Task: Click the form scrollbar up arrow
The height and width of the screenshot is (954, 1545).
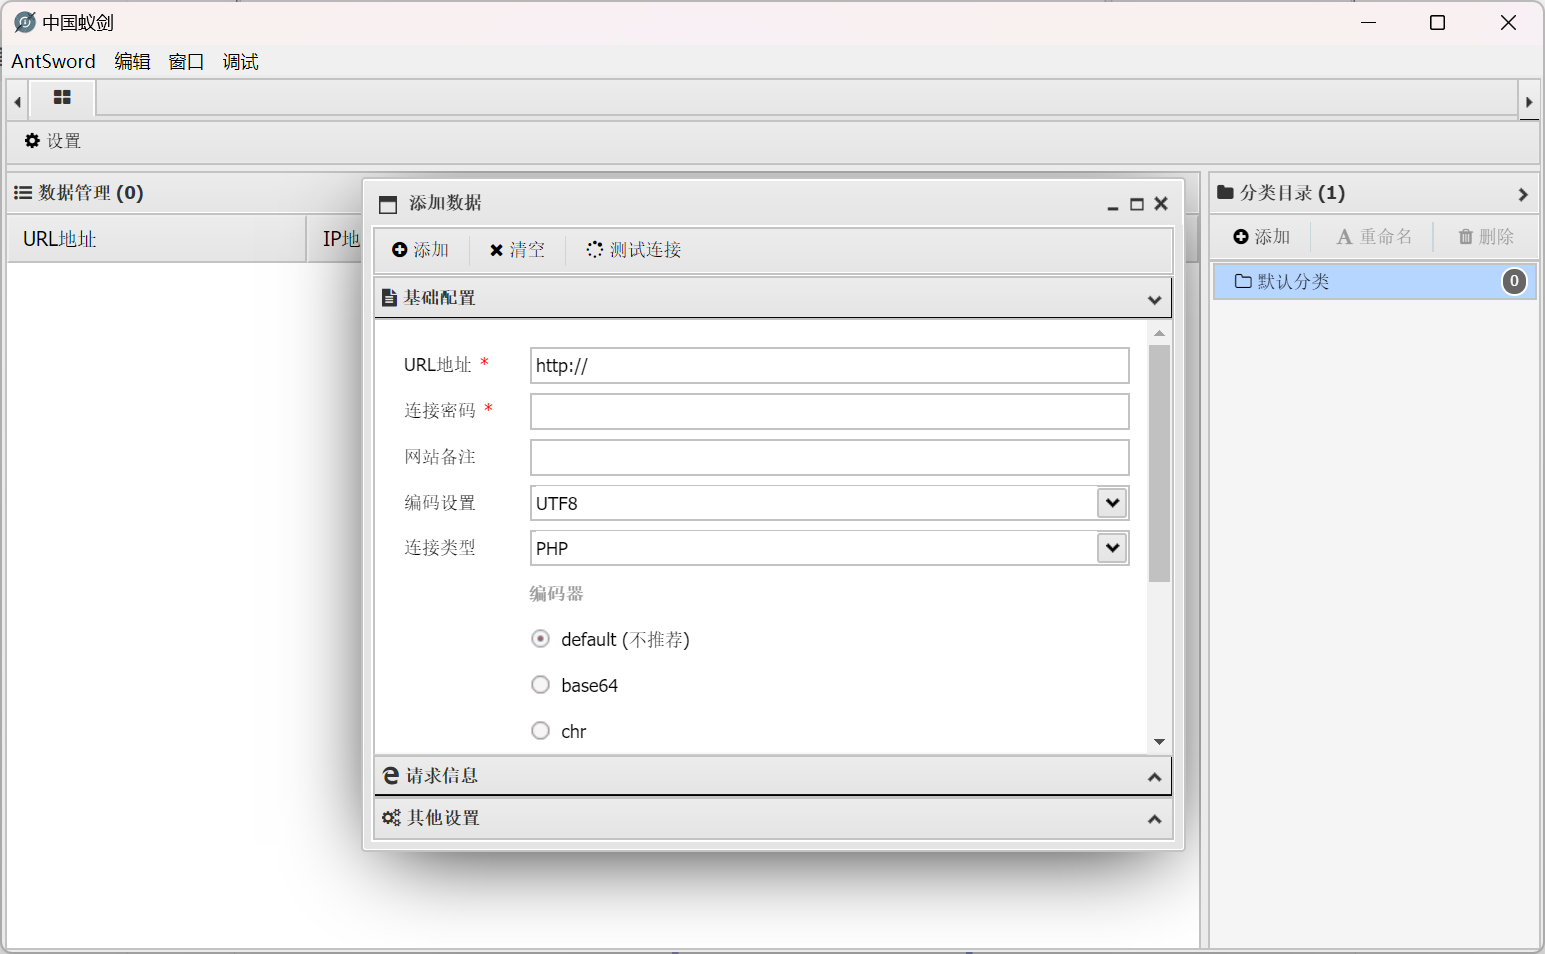Action: 1159,333
